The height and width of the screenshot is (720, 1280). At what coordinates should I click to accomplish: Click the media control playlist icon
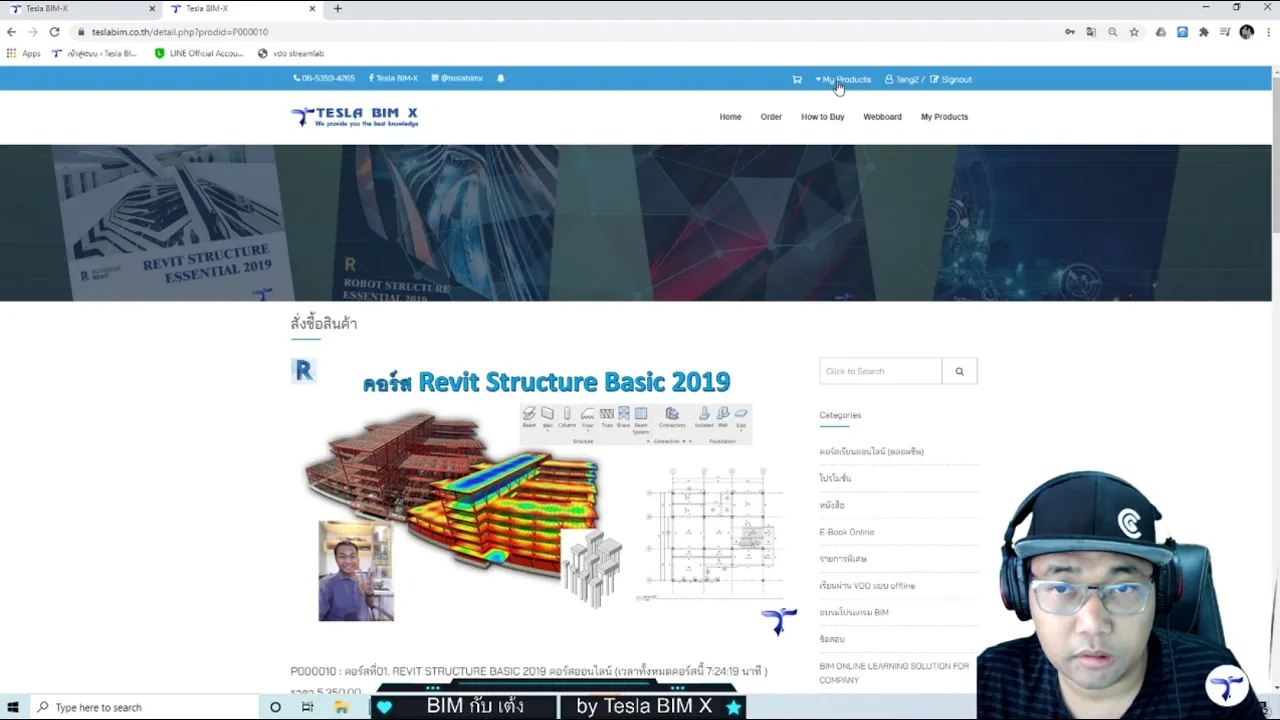pos(1225,32)
